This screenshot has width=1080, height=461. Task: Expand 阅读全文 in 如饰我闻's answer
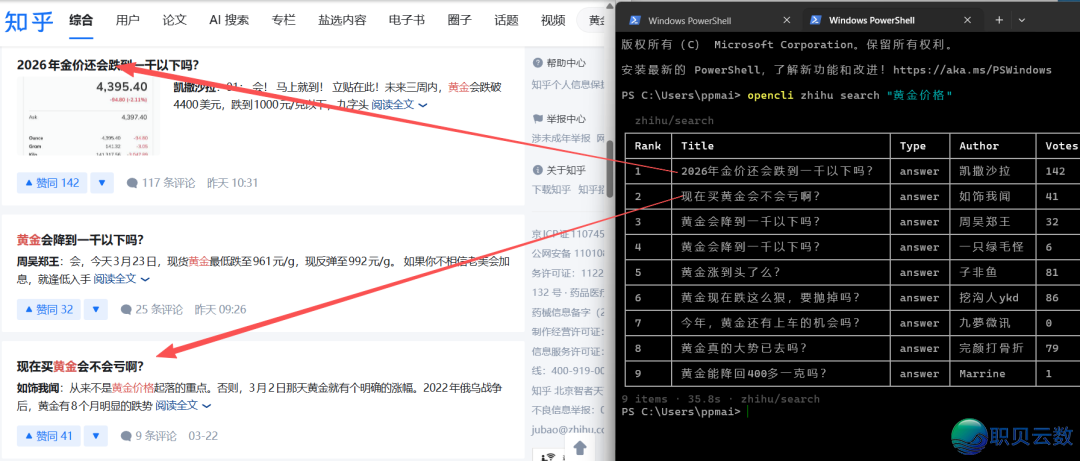tap(183, 405)
